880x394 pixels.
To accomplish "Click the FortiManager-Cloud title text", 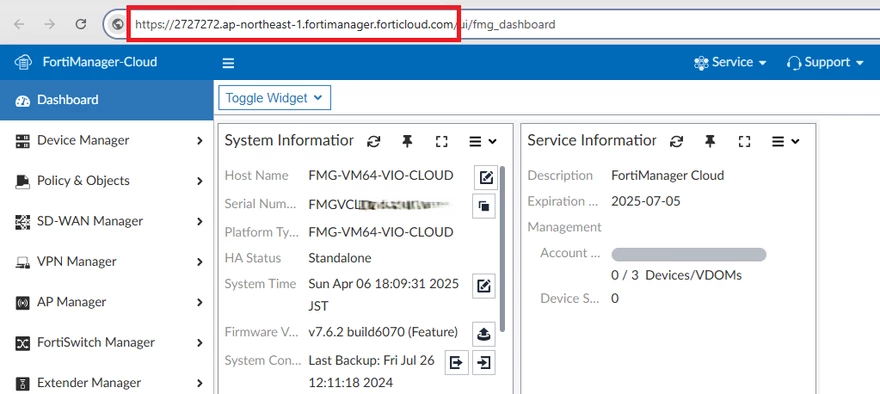I will (100, 62).
